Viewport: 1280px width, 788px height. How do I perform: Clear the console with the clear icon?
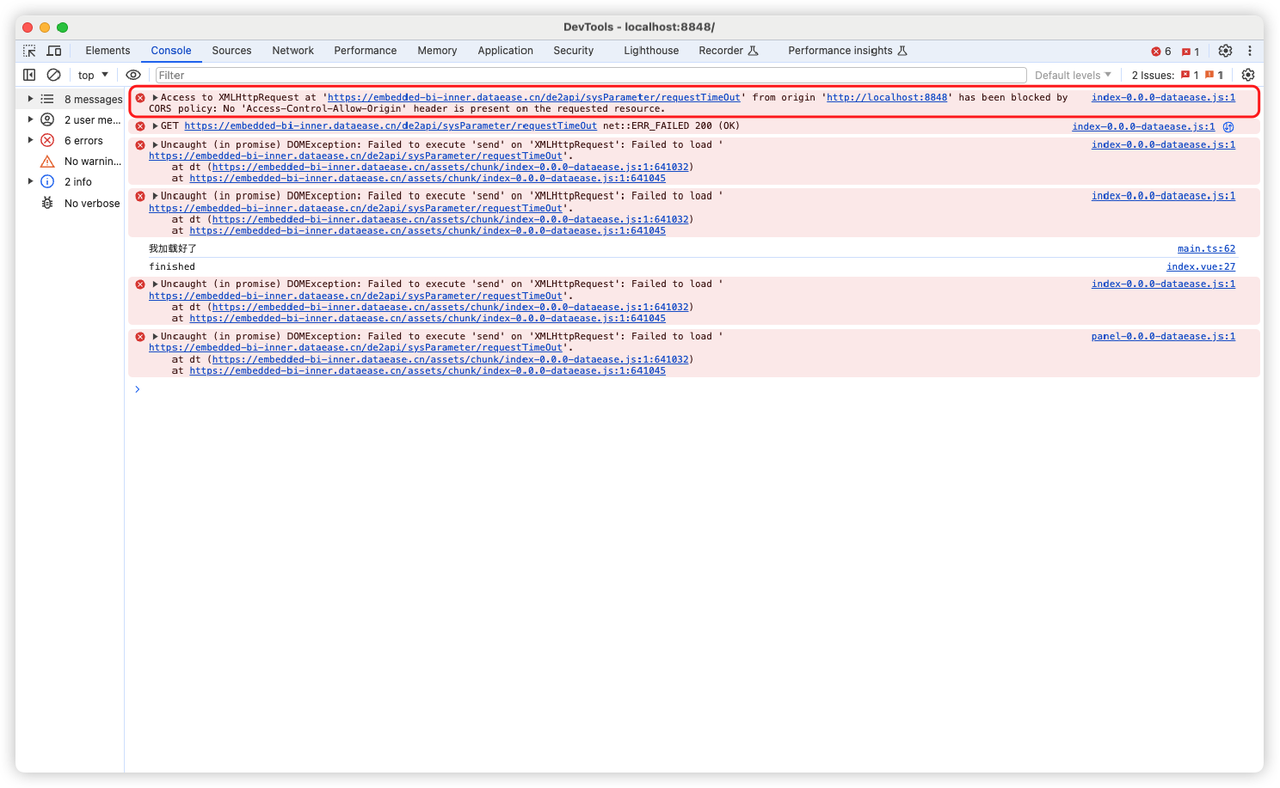(x=54, y=75)
